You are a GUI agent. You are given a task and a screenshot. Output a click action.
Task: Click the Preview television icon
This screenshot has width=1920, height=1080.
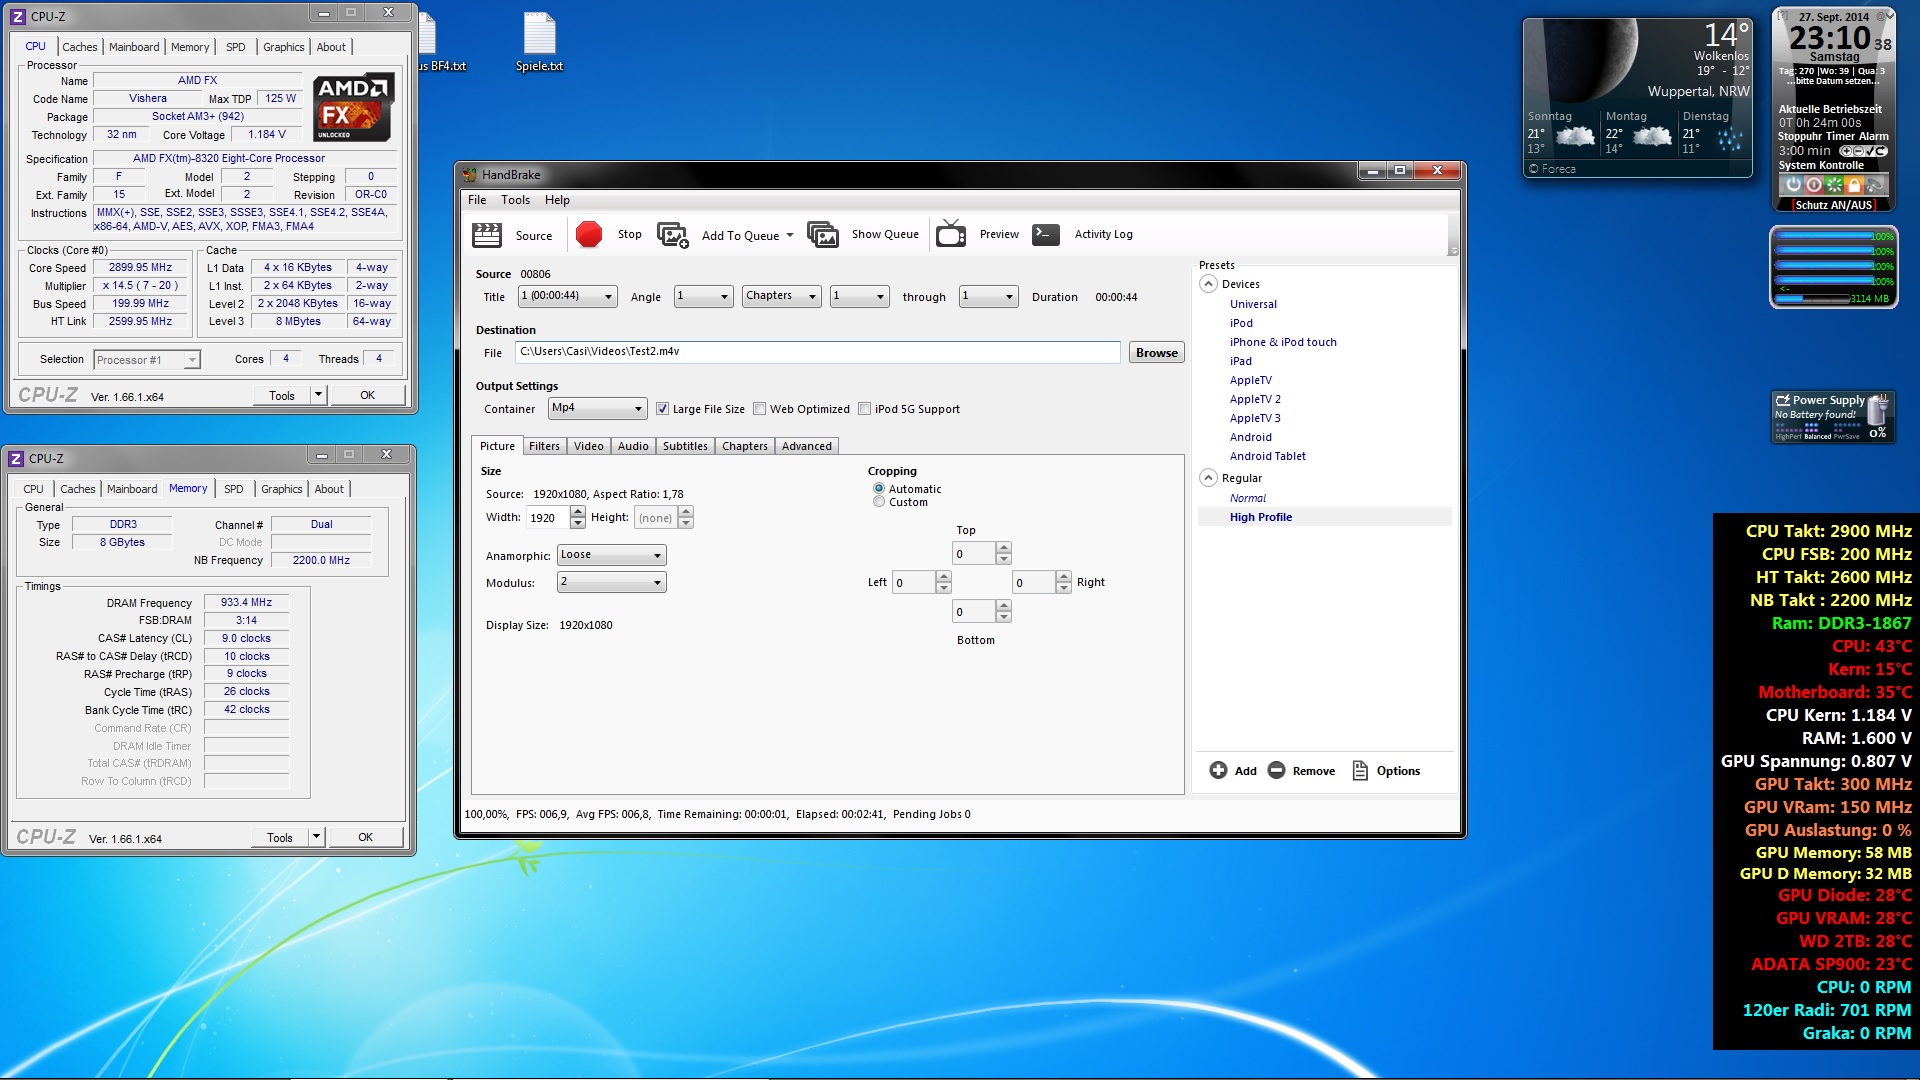pyautogui.click(x=950, y=235)
